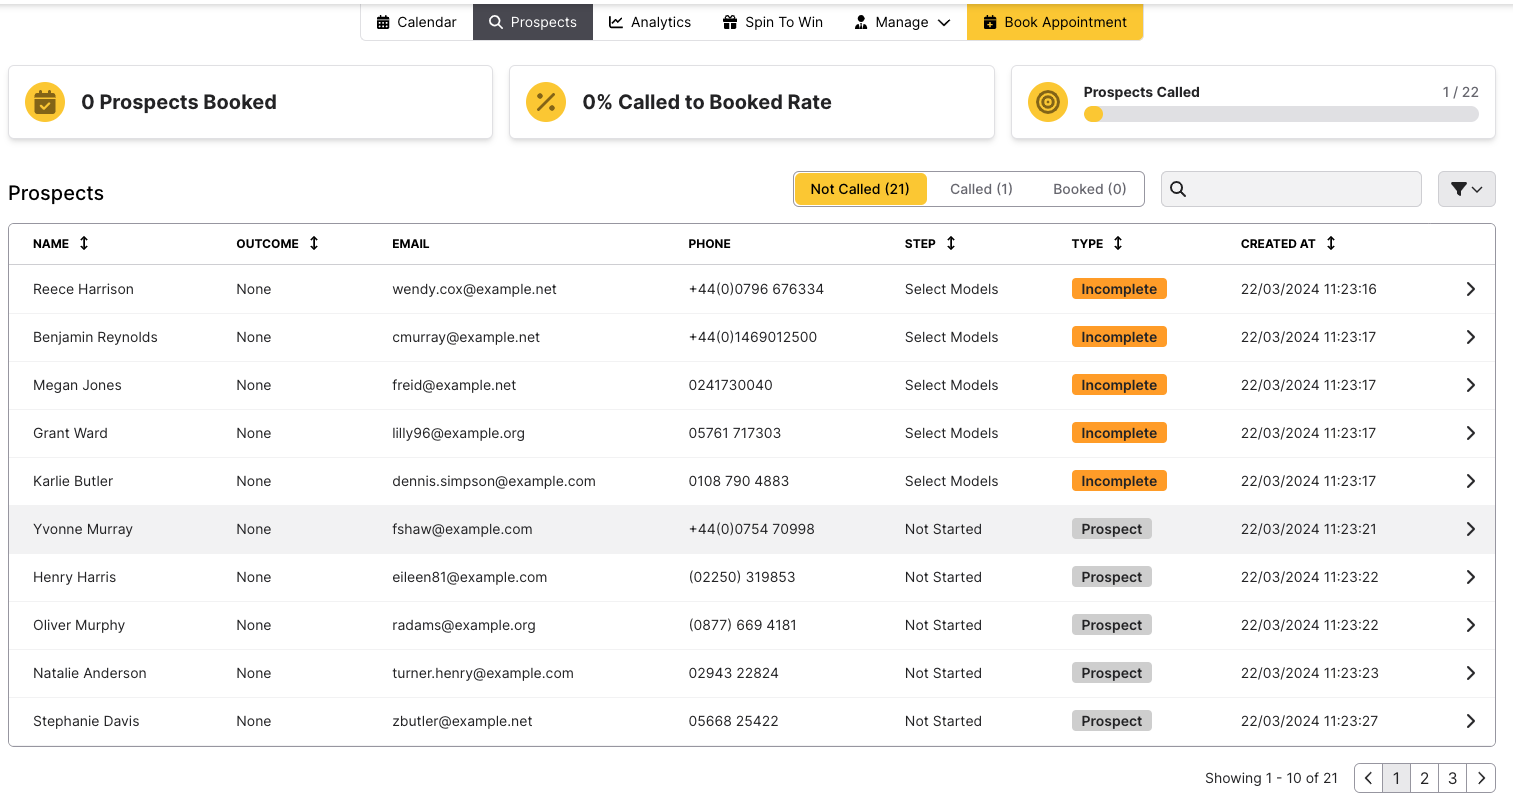
Task: Focus the prospects search field
Action: pos(1291,189)
